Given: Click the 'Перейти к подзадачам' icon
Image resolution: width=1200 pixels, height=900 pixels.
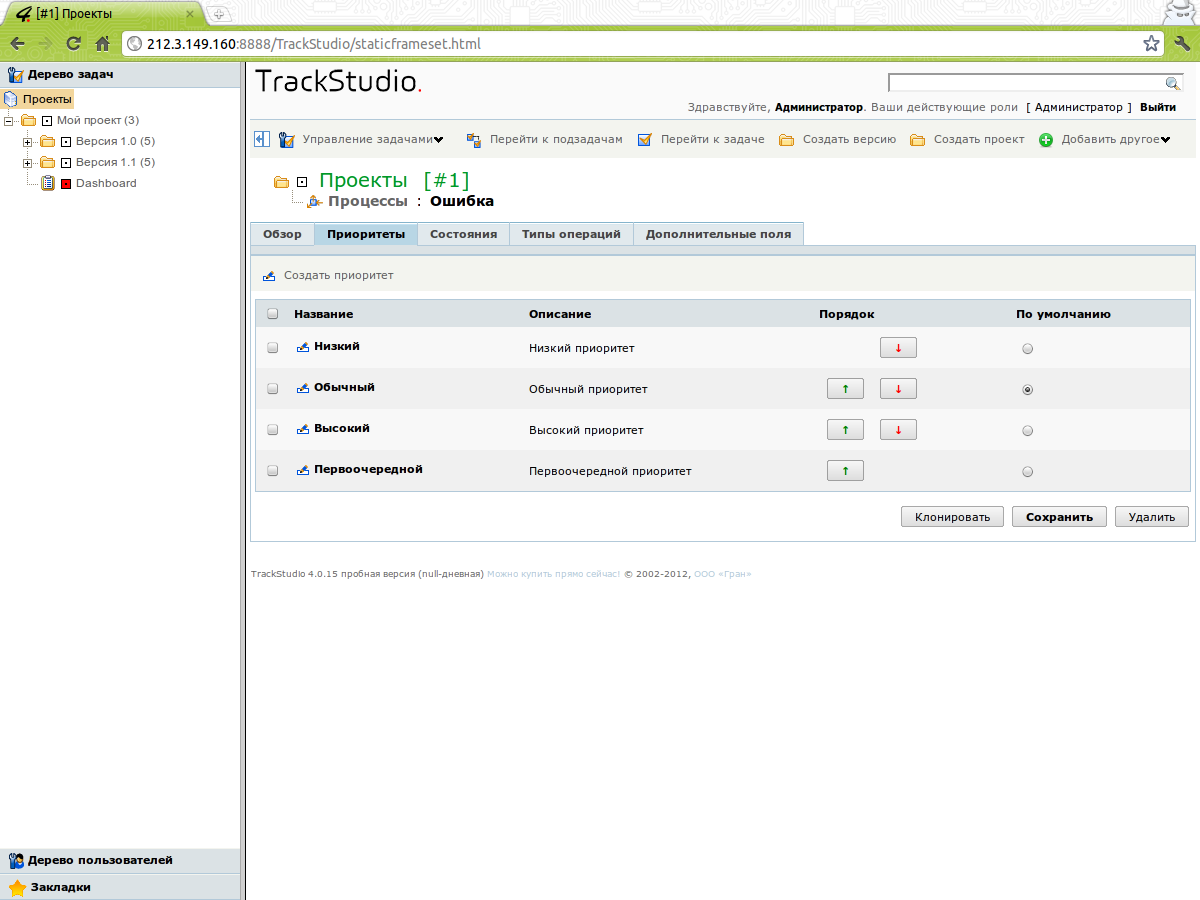Looking at the screenshot, I should pos(474,140).
